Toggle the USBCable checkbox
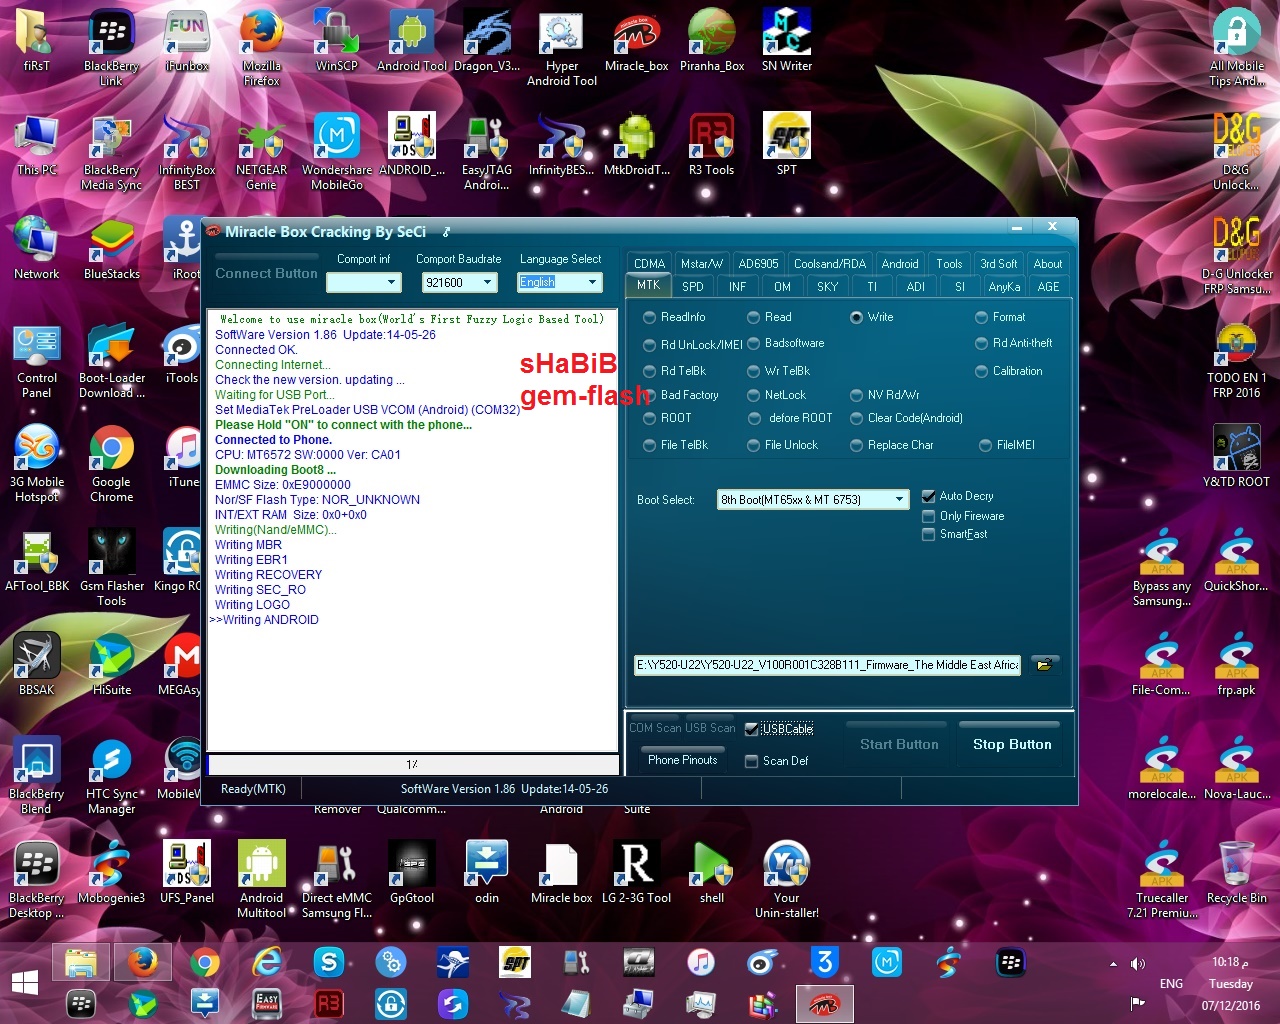The width and height of the screenshot is (1280, 1024). coord(752,729)
